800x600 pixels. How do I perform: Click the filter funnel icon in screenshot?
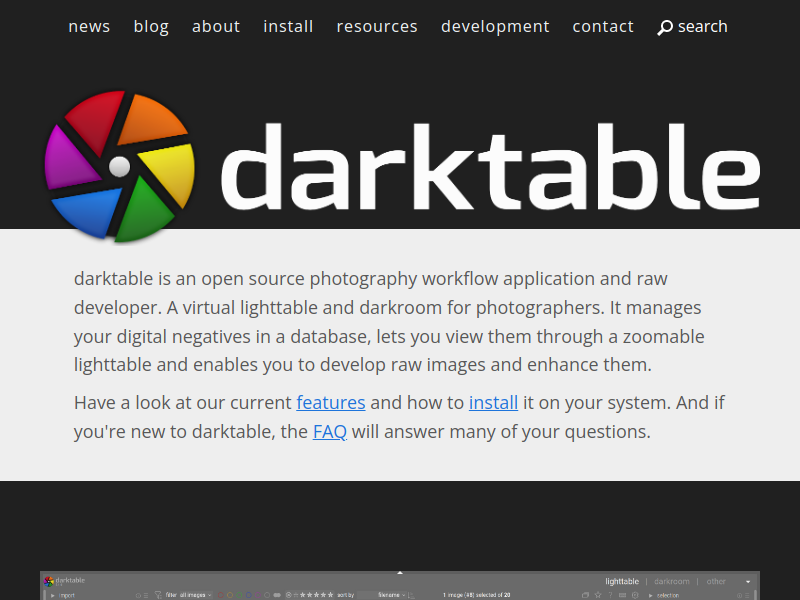click(x=157, y=595)
